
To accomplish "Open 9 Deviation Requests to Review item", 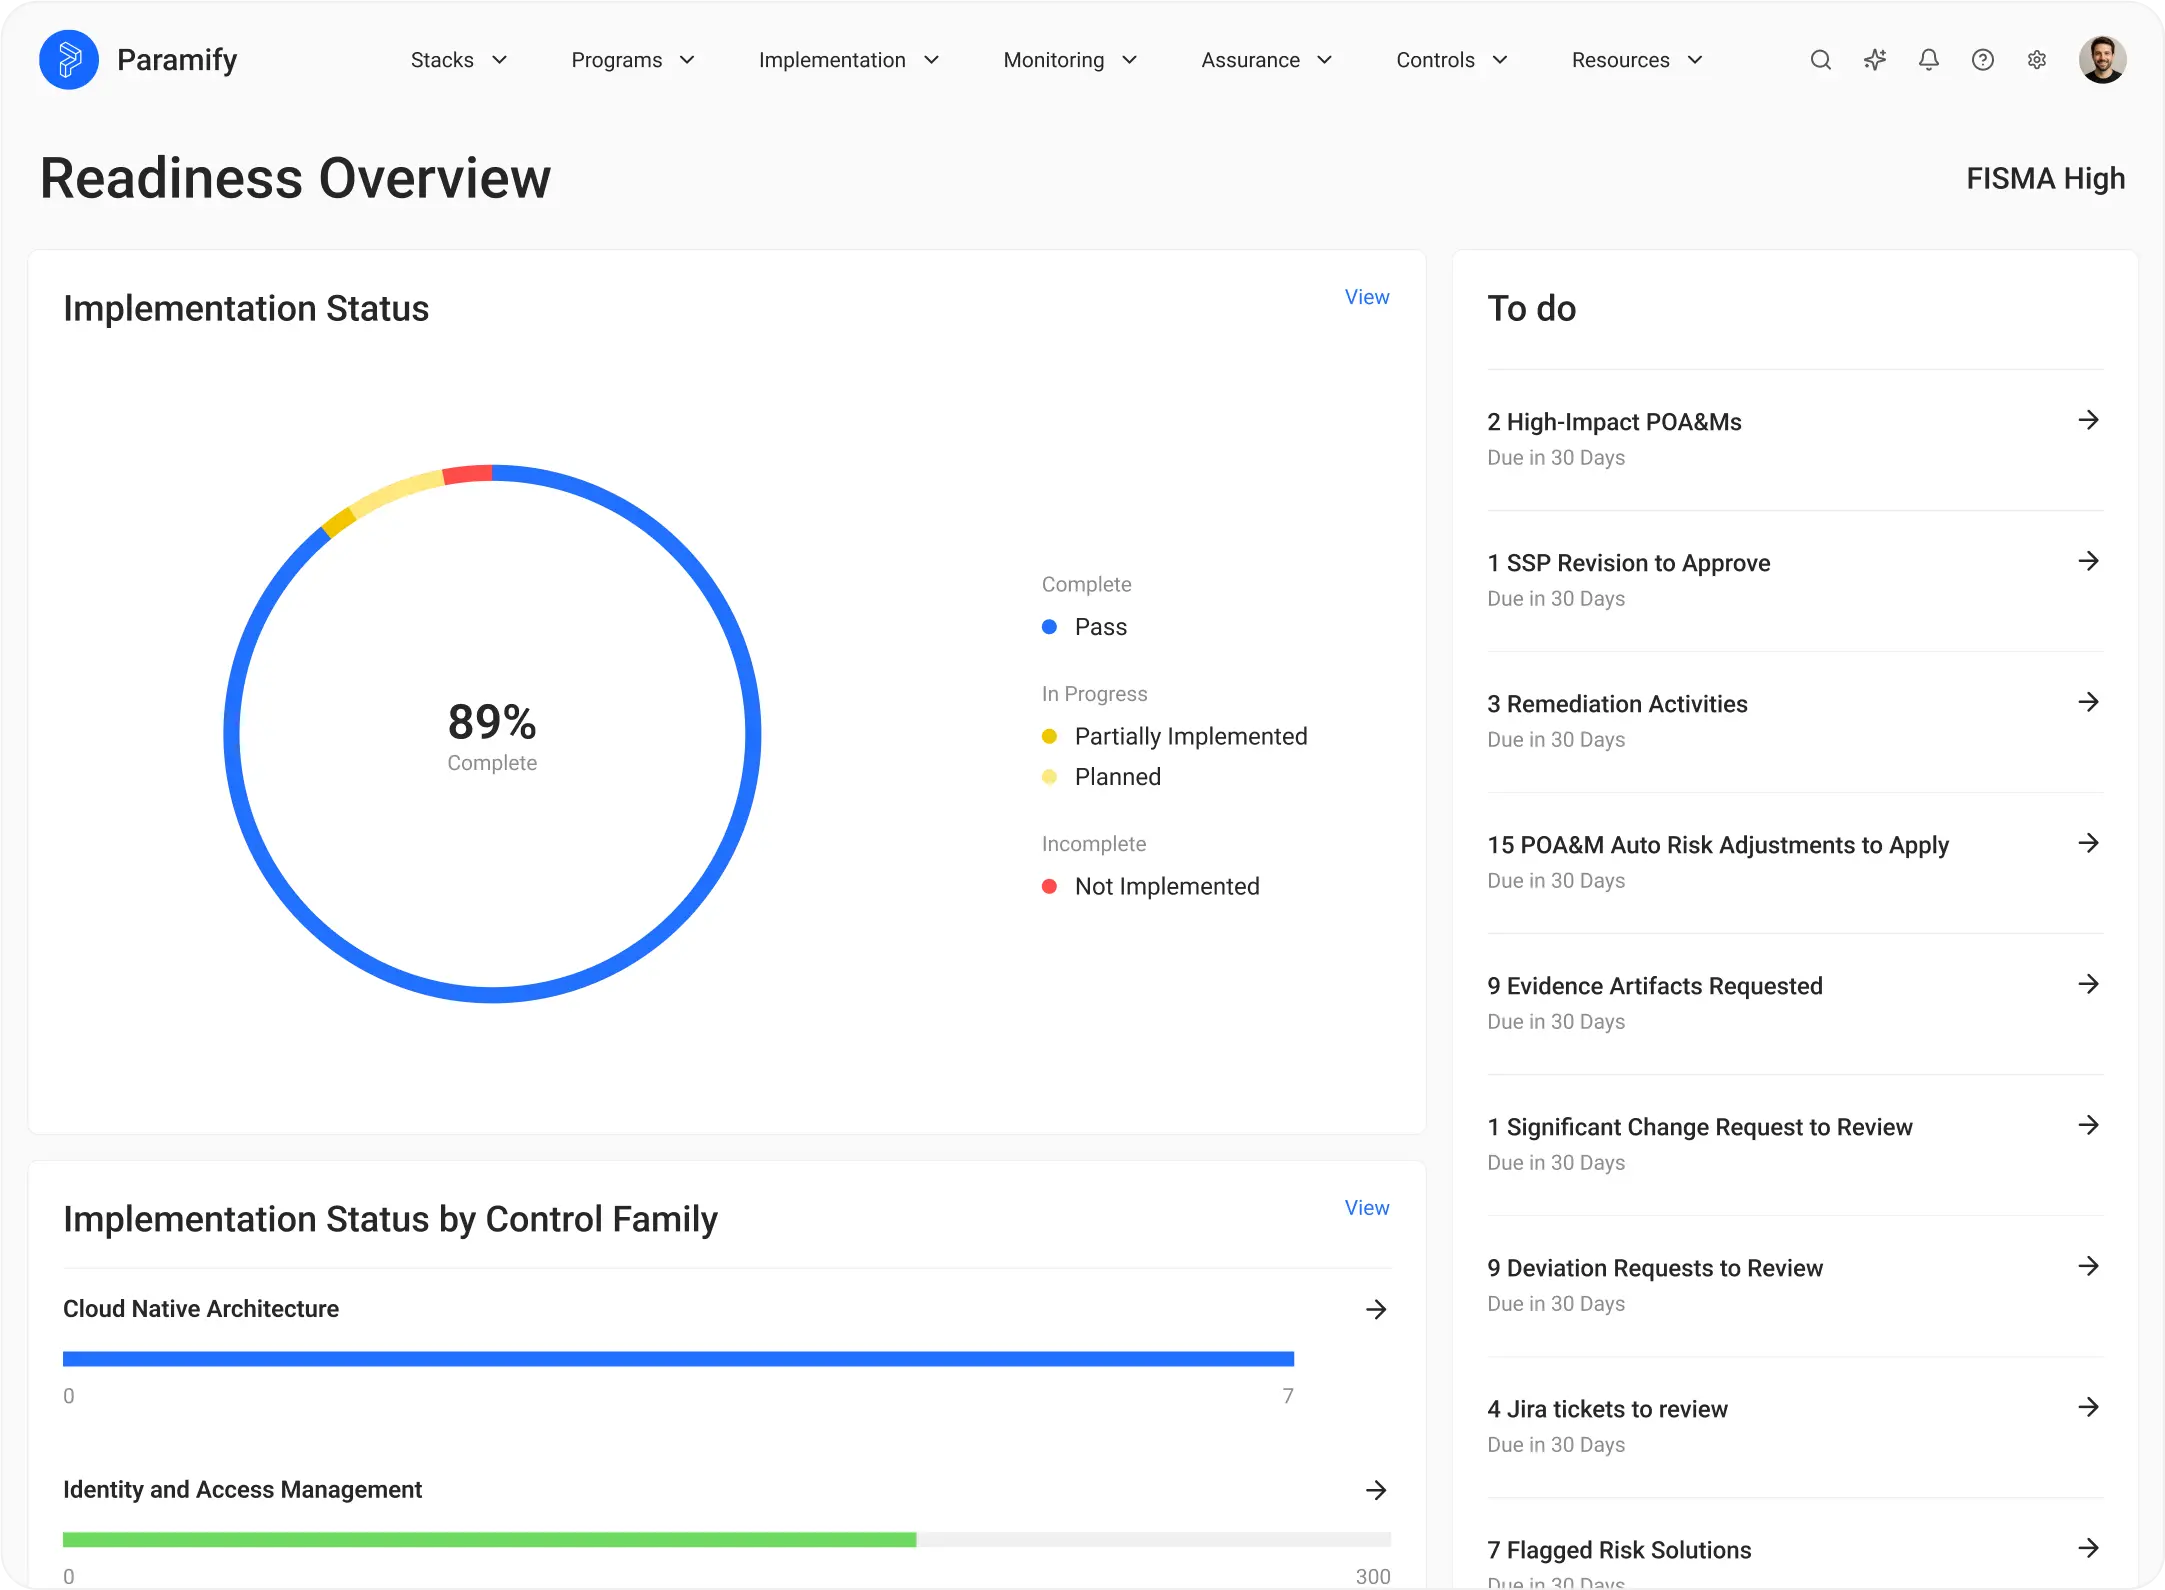I will (x=1795, y=1285).
